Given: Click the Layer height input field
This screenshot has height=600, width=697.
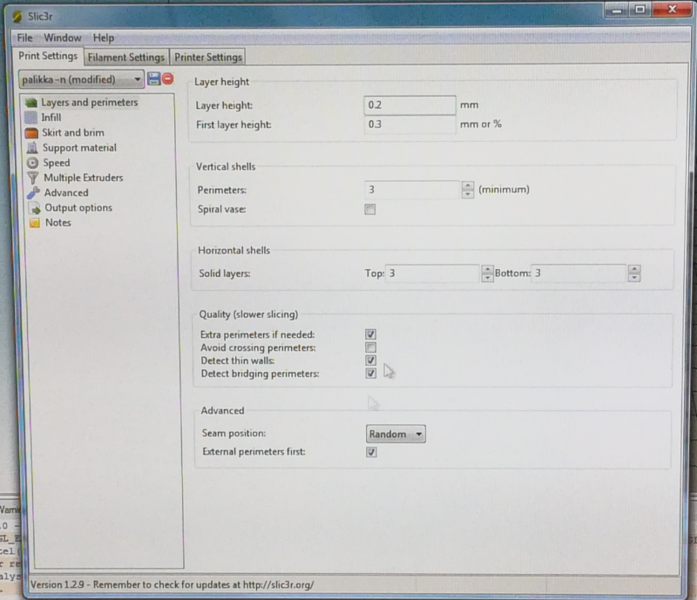Looking at the screenshot, I should pyautogui.click(x=410, y=105).
